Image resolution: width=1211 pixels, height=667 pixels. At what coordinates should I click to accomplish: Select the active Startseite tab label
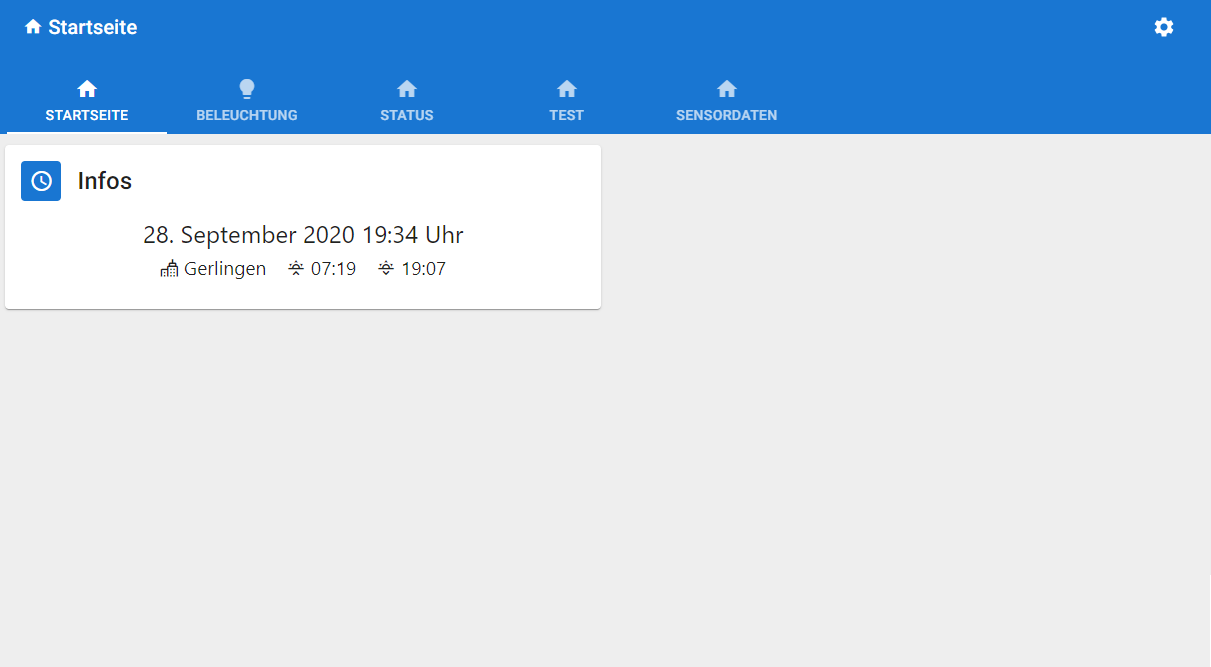pyautogui.click(x=87, y=115)
